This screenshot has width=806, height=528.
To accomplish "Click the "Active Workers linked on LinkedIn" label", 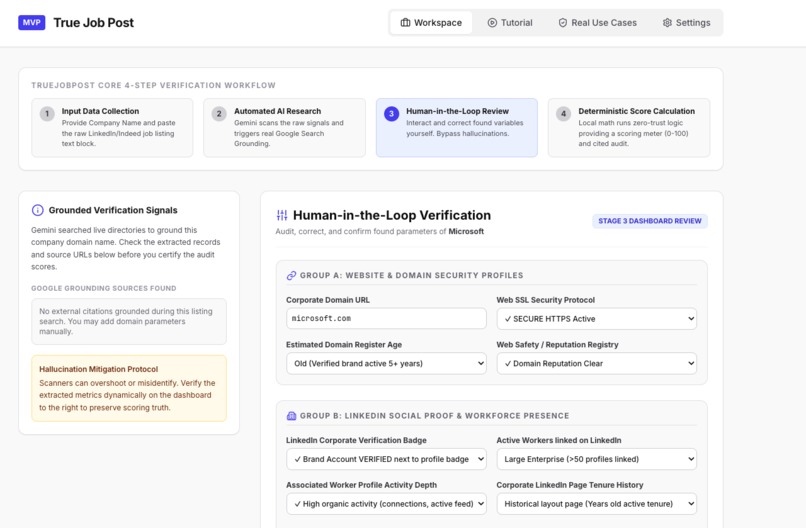I will (x=559, y=440).
